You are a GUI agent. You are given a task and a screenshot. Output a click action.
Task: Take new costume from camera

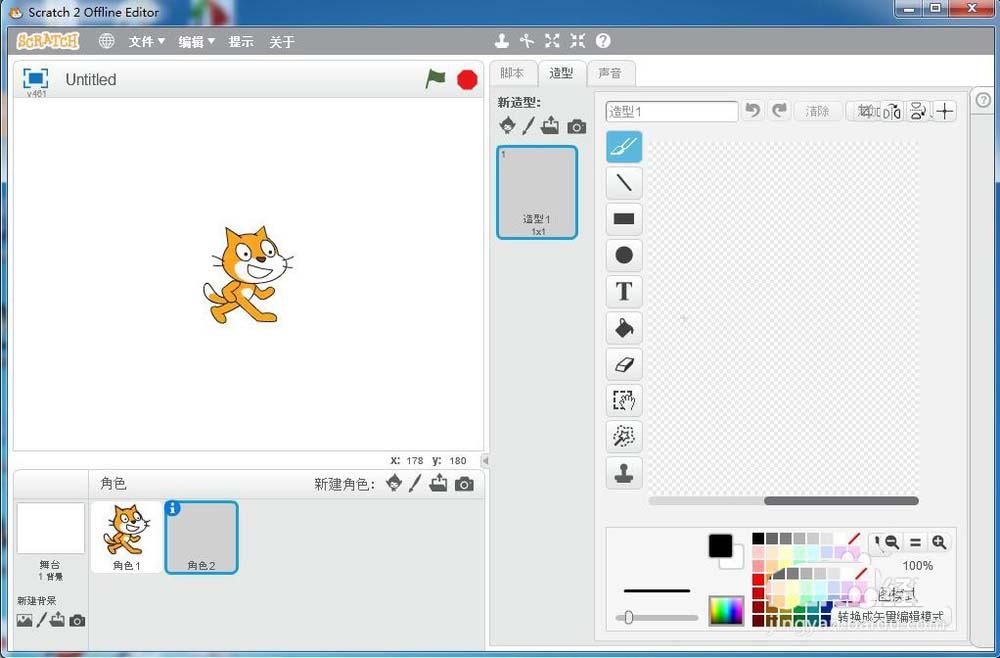577,126
